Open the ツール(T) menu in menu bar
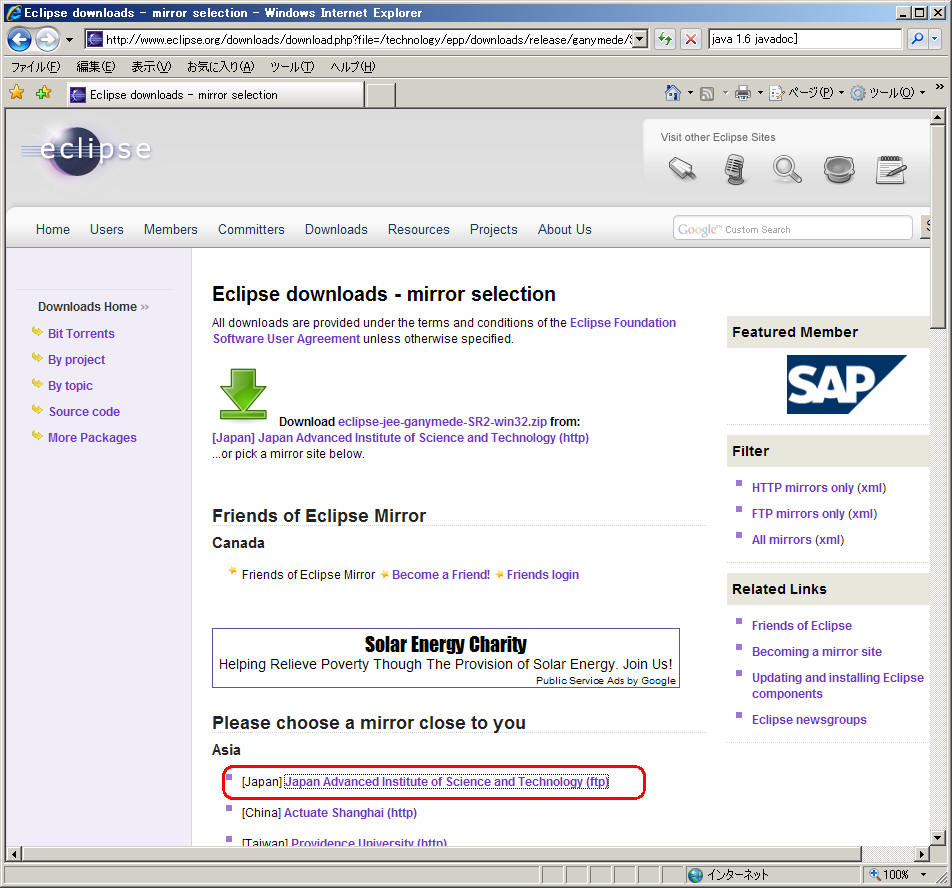Image resolution: width=952 pixels, height=888 pixels. coord(291,67)
